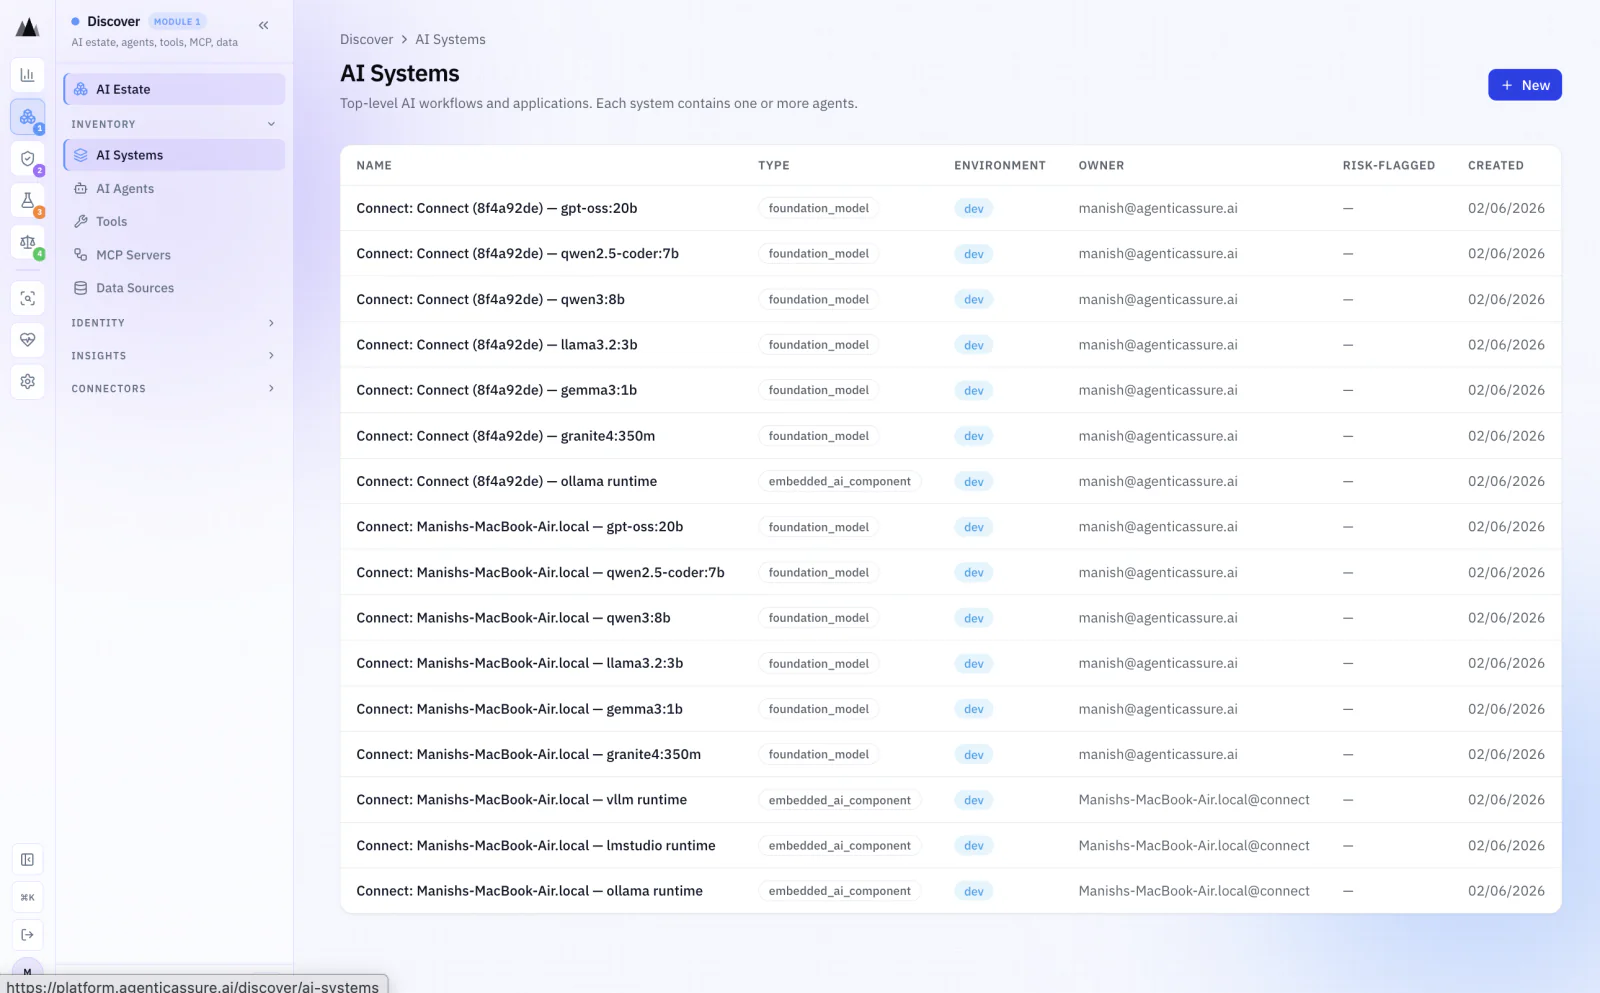Click the heart monitoring icon in rail

(x=27, y=340)
